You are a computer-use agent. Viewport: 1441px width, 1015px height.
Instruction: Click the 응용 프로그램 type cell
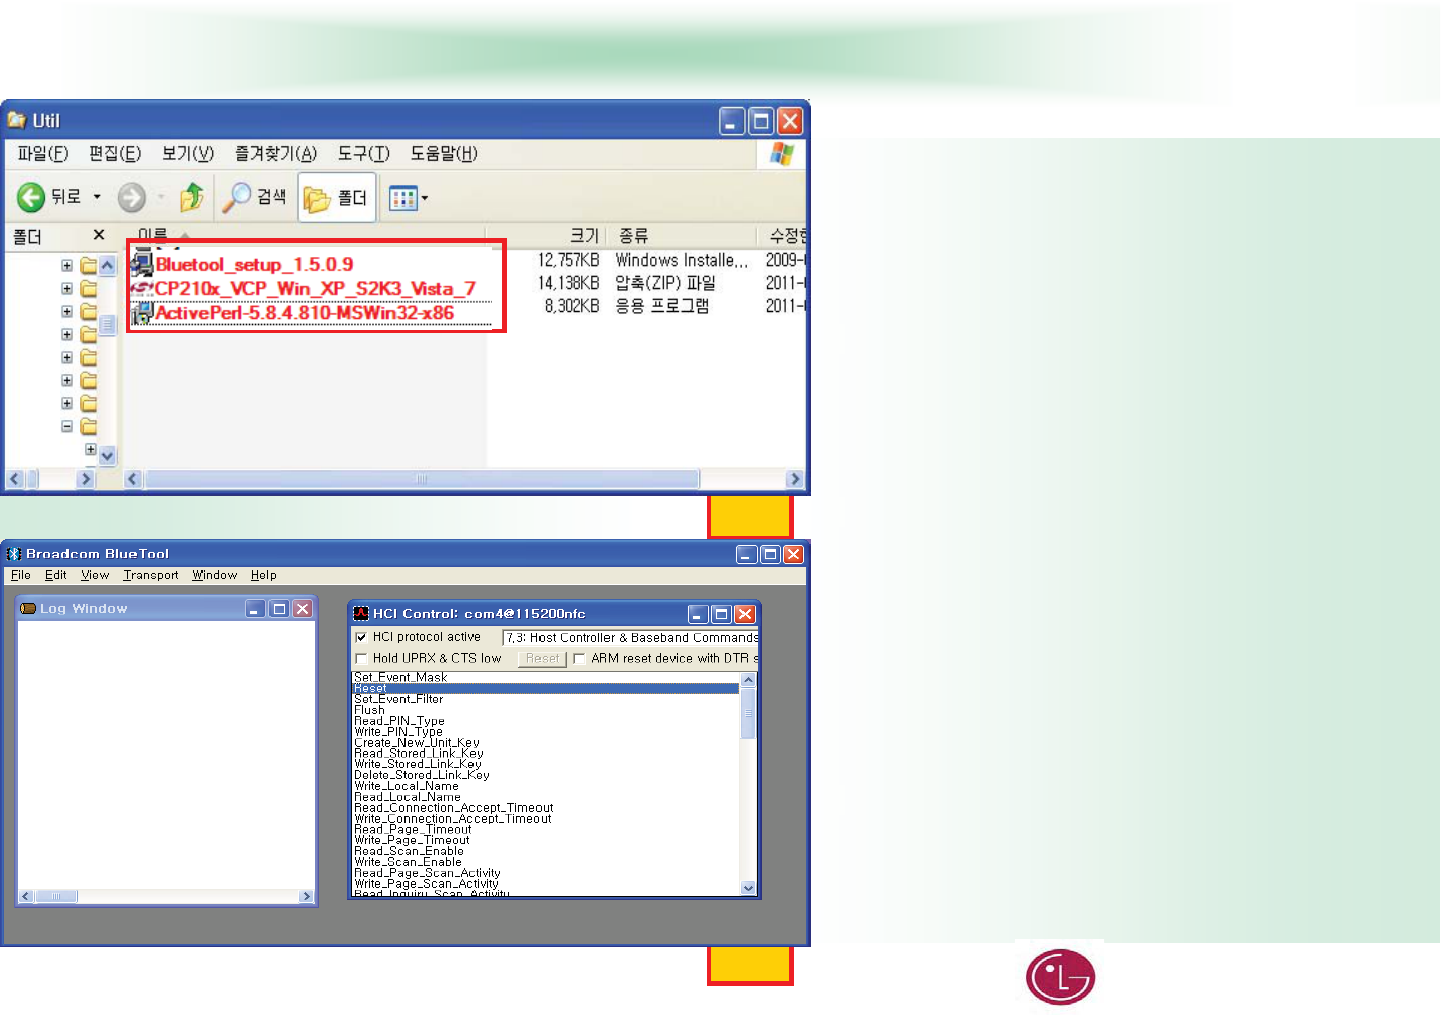click(x=662, y=306)
